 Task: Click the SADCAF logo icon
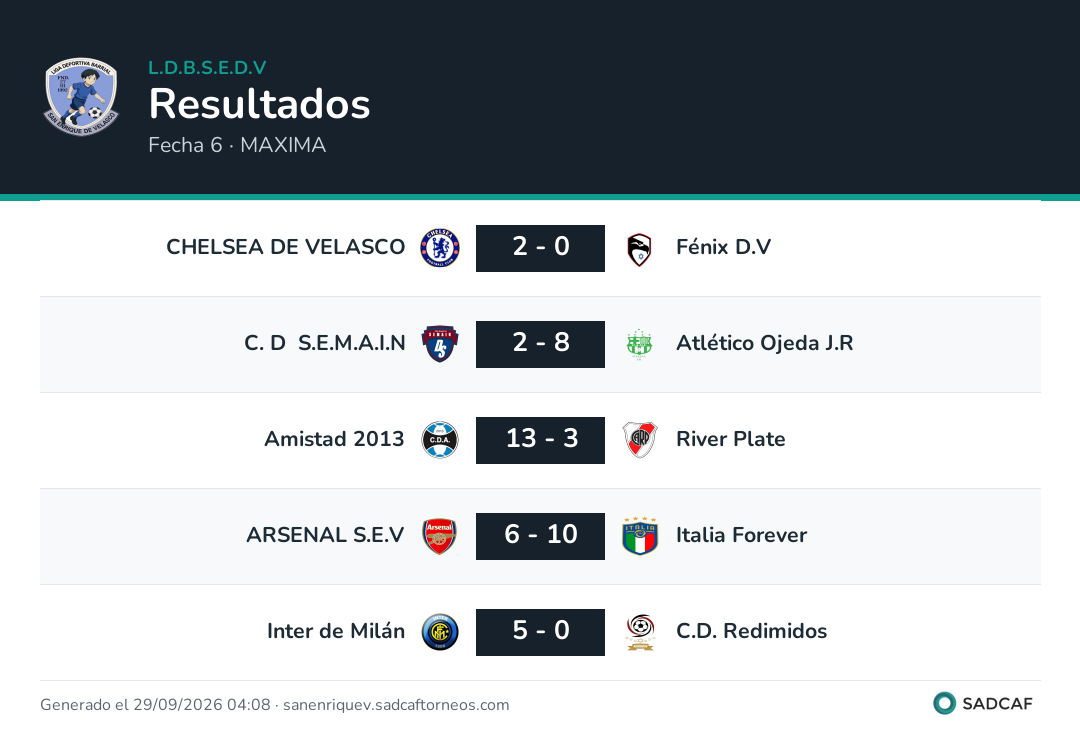tap(944, 703)
